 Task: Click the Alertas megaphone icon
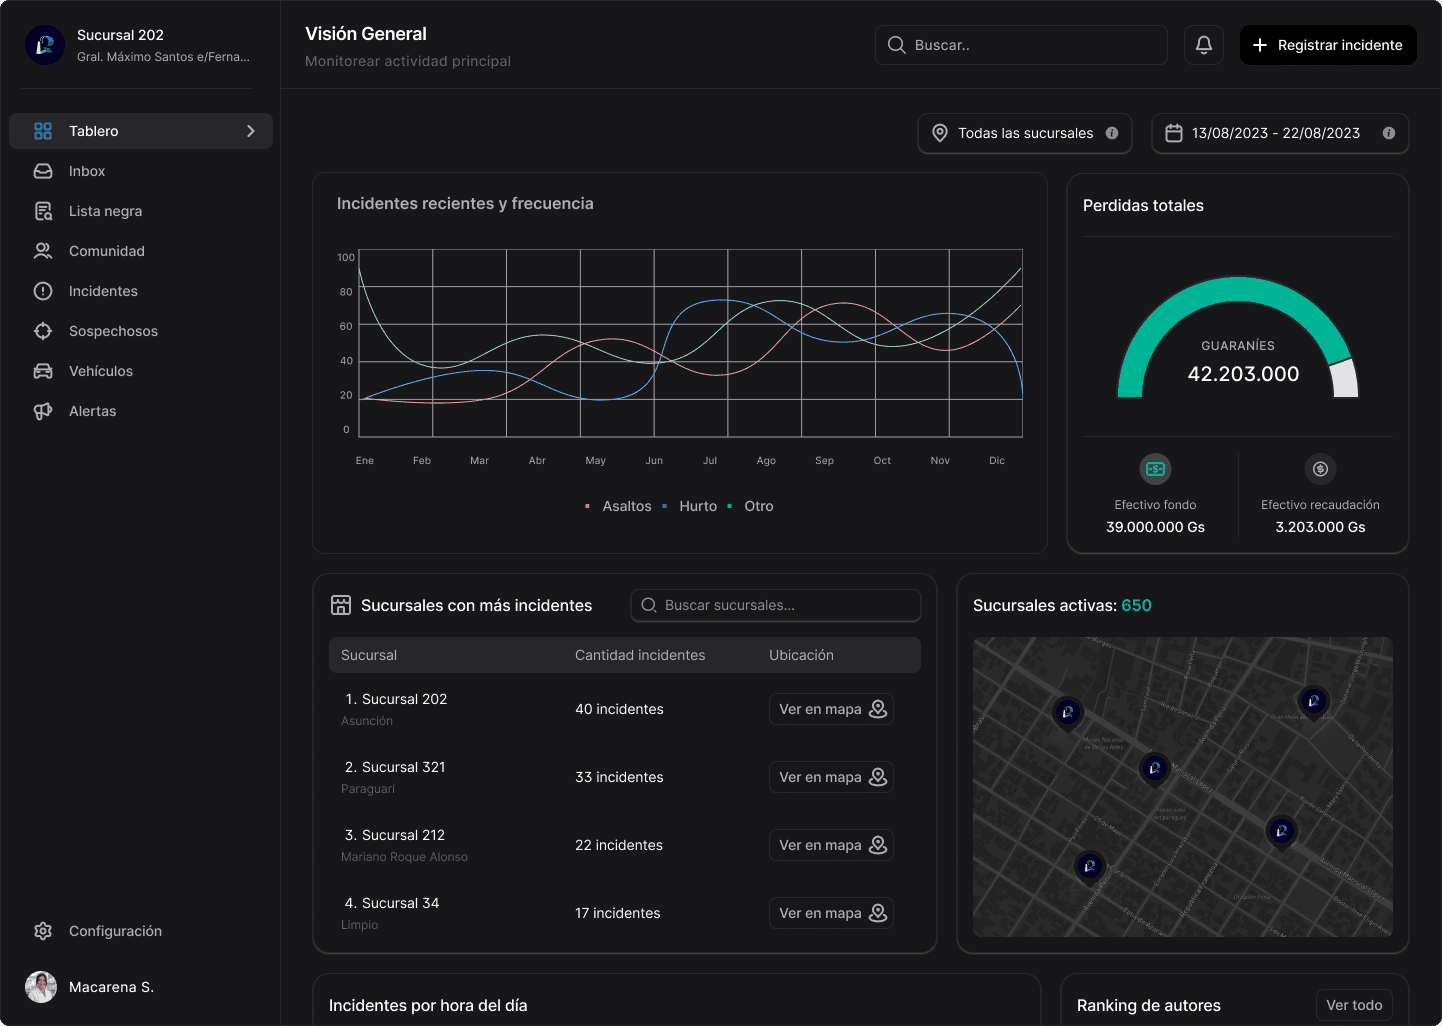click(43, 411)
